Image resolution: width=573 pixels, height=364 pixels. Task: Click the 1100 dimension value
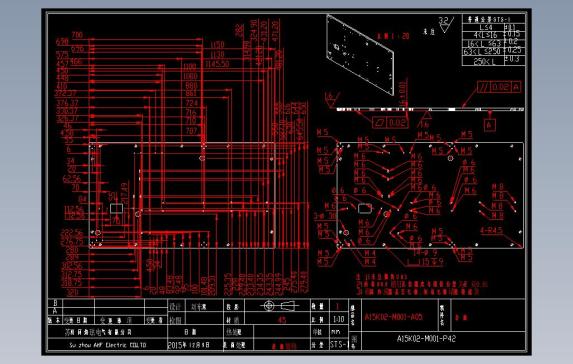point(190,67)
